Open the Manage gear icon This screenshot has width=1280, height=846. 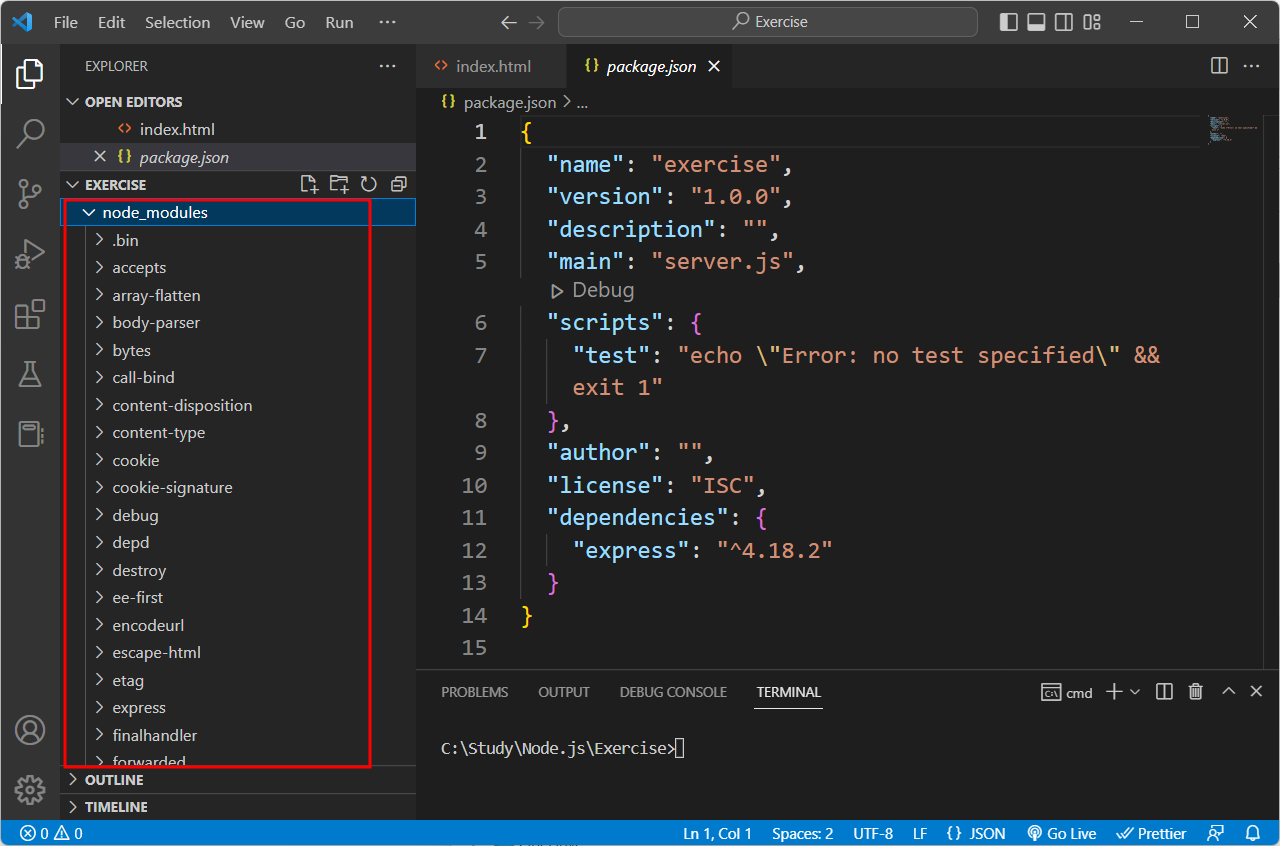30,790
